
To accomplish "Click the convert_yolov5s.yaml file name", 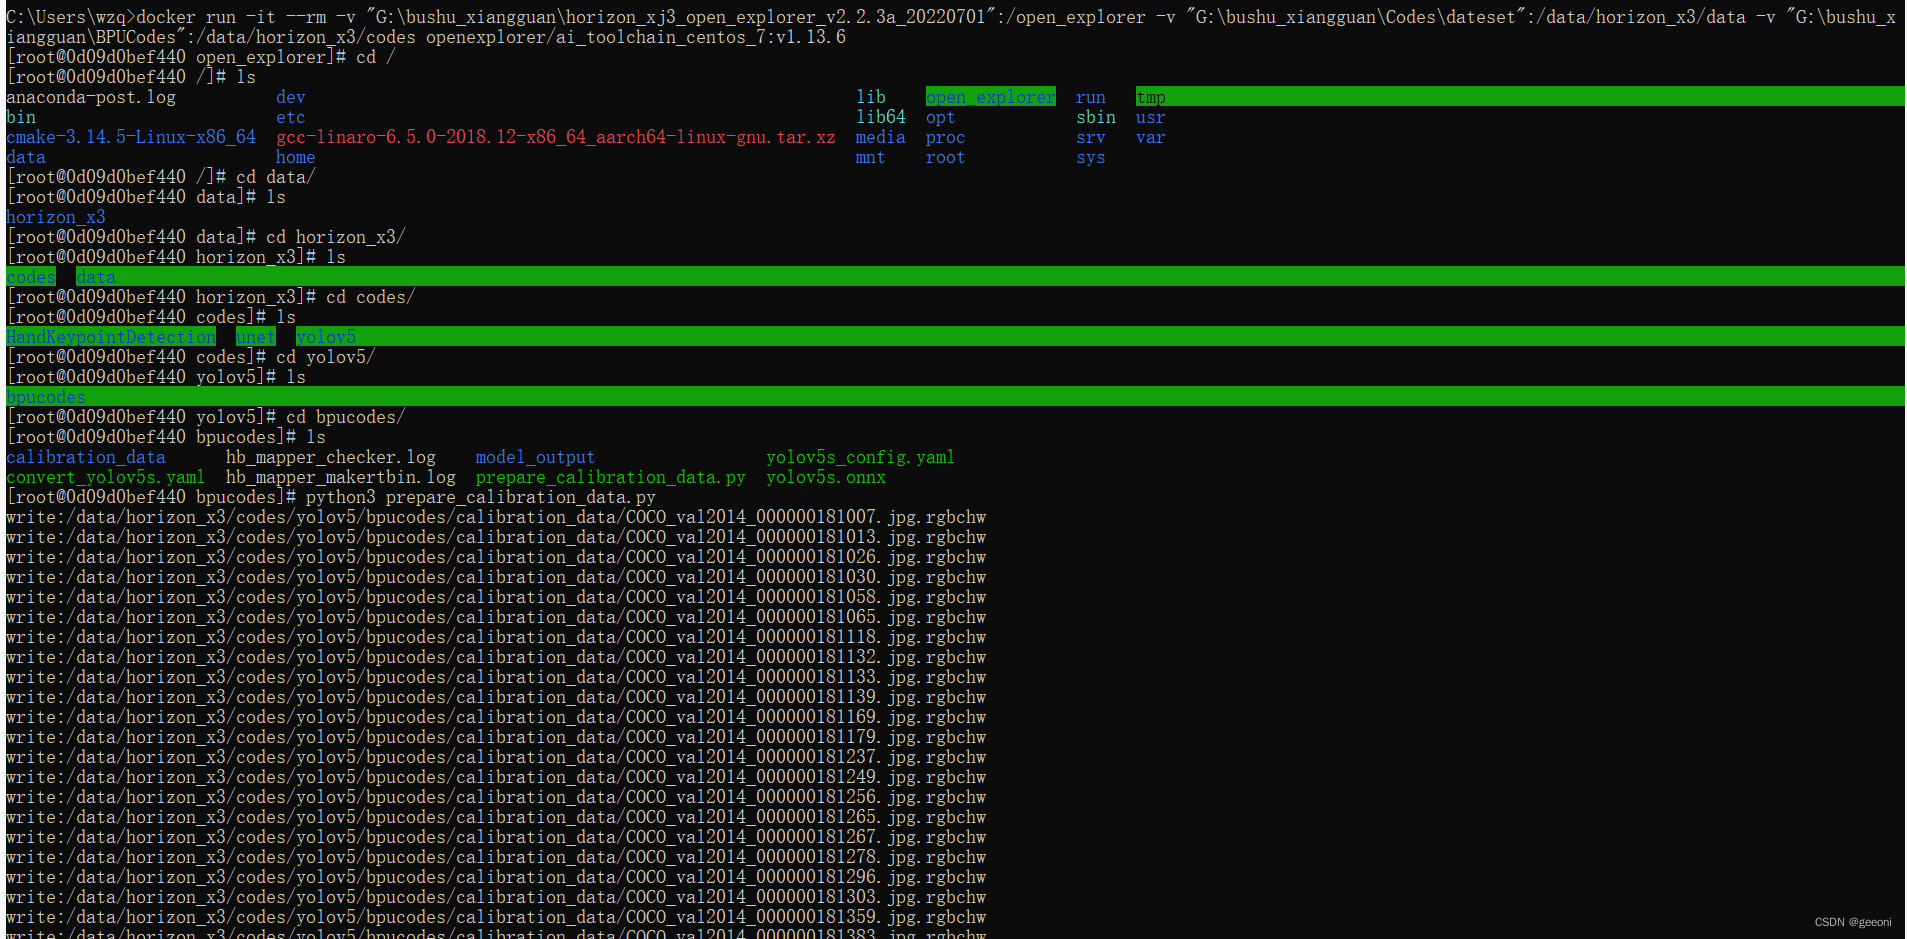I will (x=106, y=477).
